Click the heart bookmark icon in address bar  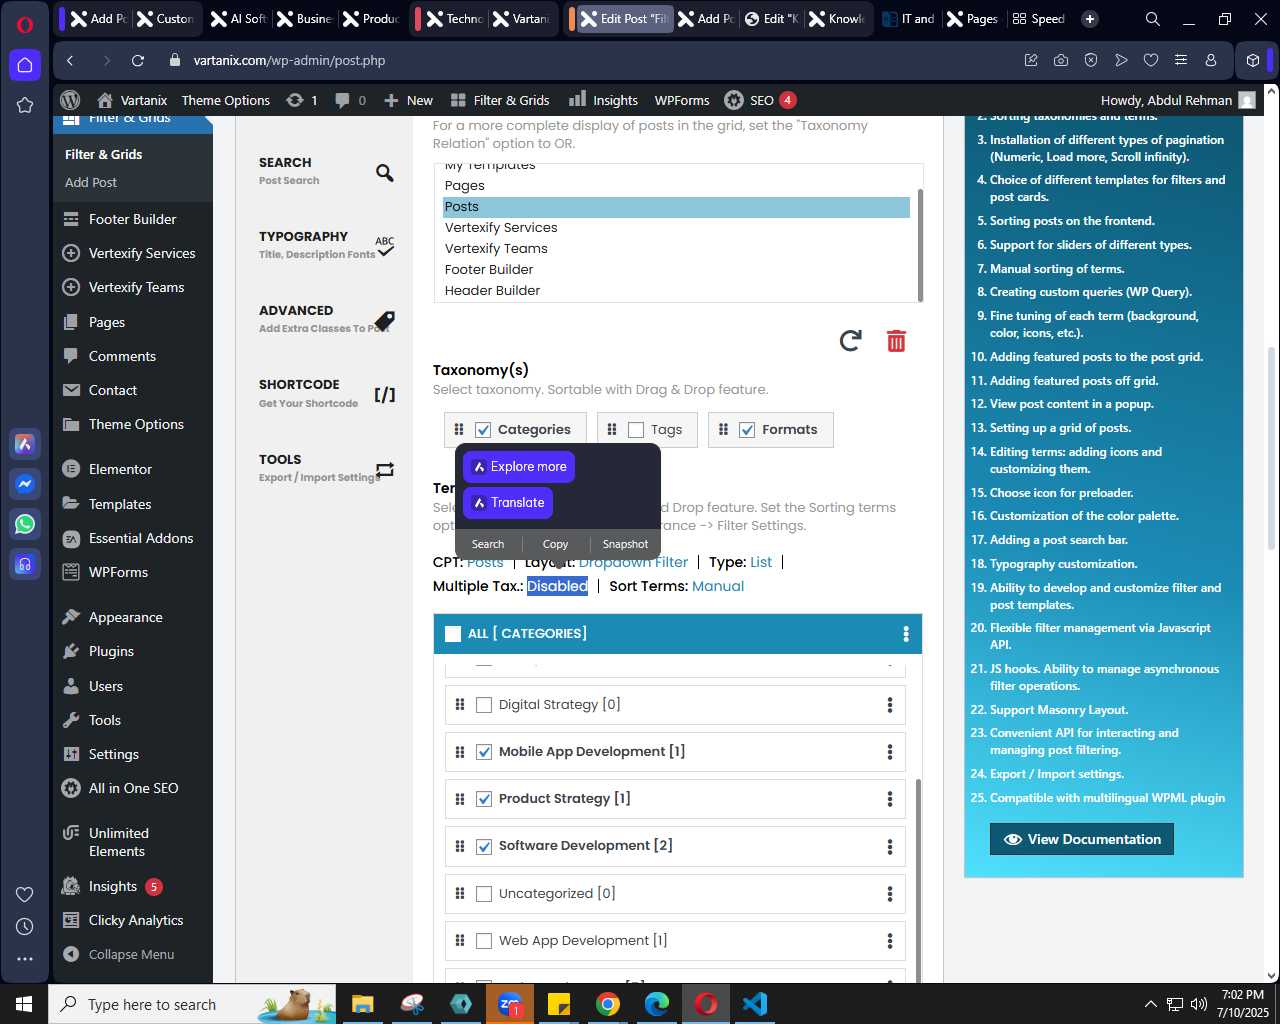click(1151, 60)
